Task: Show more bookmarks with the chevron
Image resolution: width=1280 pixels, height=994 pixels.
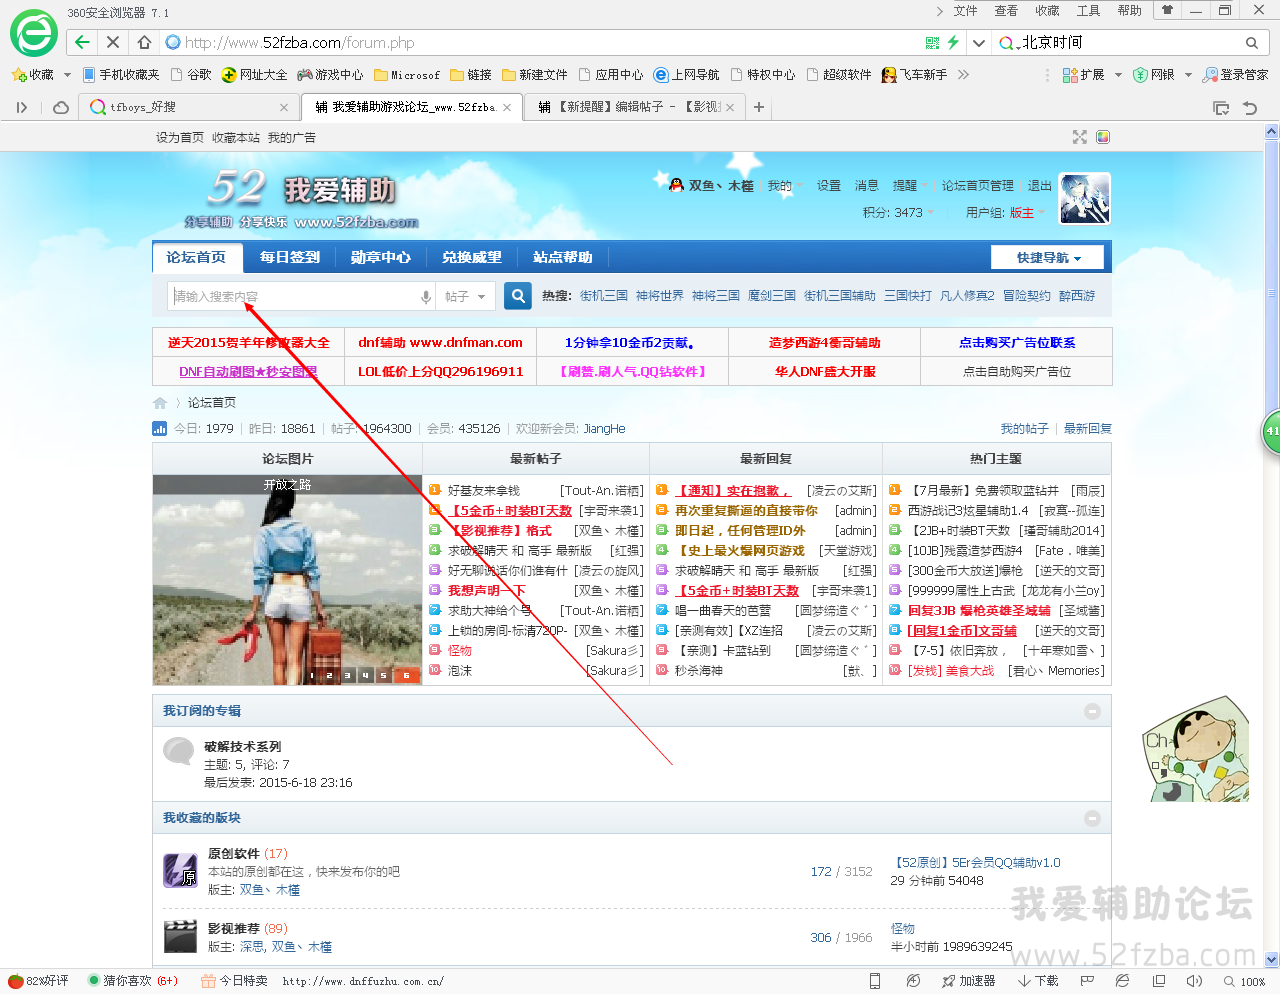Action: [963, 75]
